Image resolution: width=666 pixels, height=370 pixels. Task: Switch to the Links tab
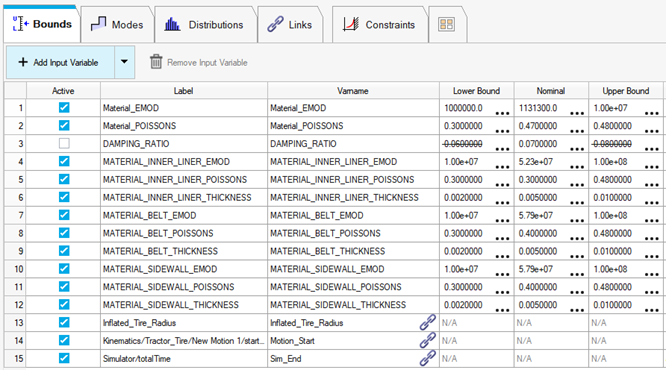(290, 25)
